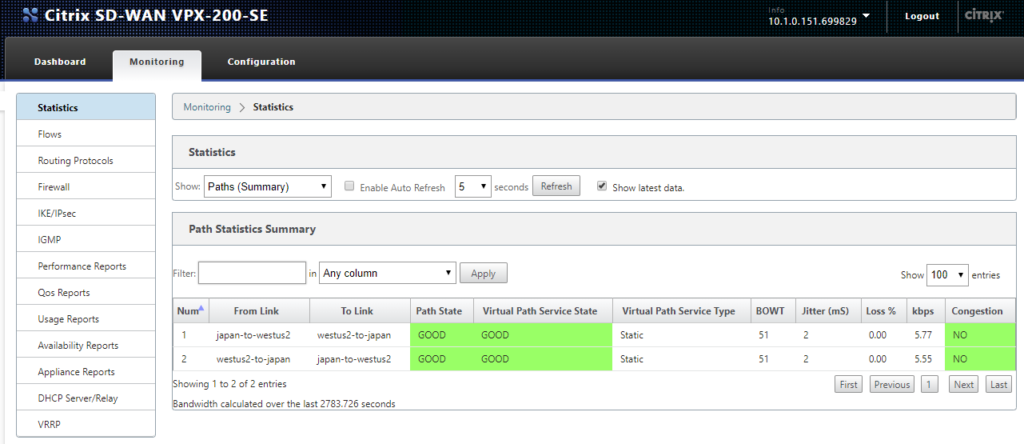Open Routing Protocols in the sidebar
The image size is (1024, 444).
click(x=86, y=160)
